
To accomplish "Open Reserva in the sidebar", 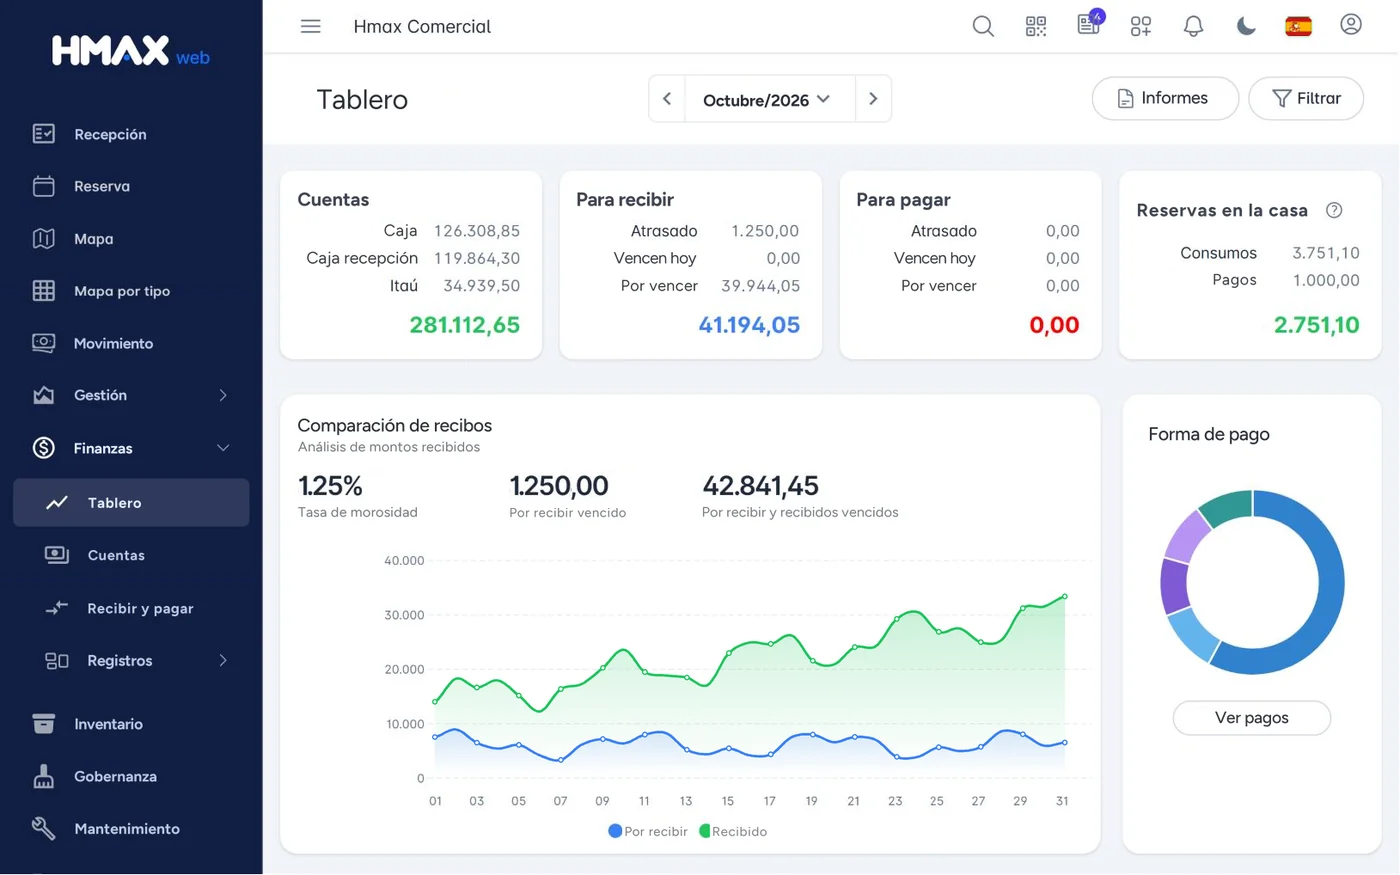I will (131, 186).
